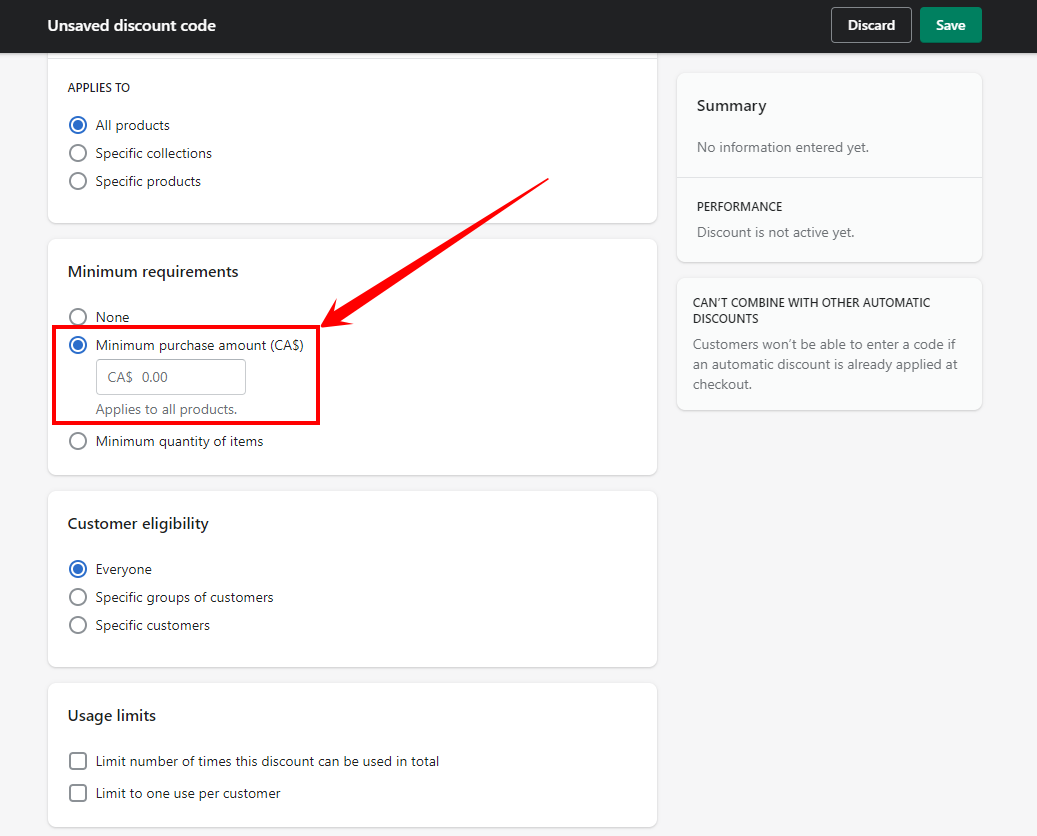The image size is (1037, 836).
Task: Click the Summary heading
Action: pyautogui.click(x=731, y=106)
